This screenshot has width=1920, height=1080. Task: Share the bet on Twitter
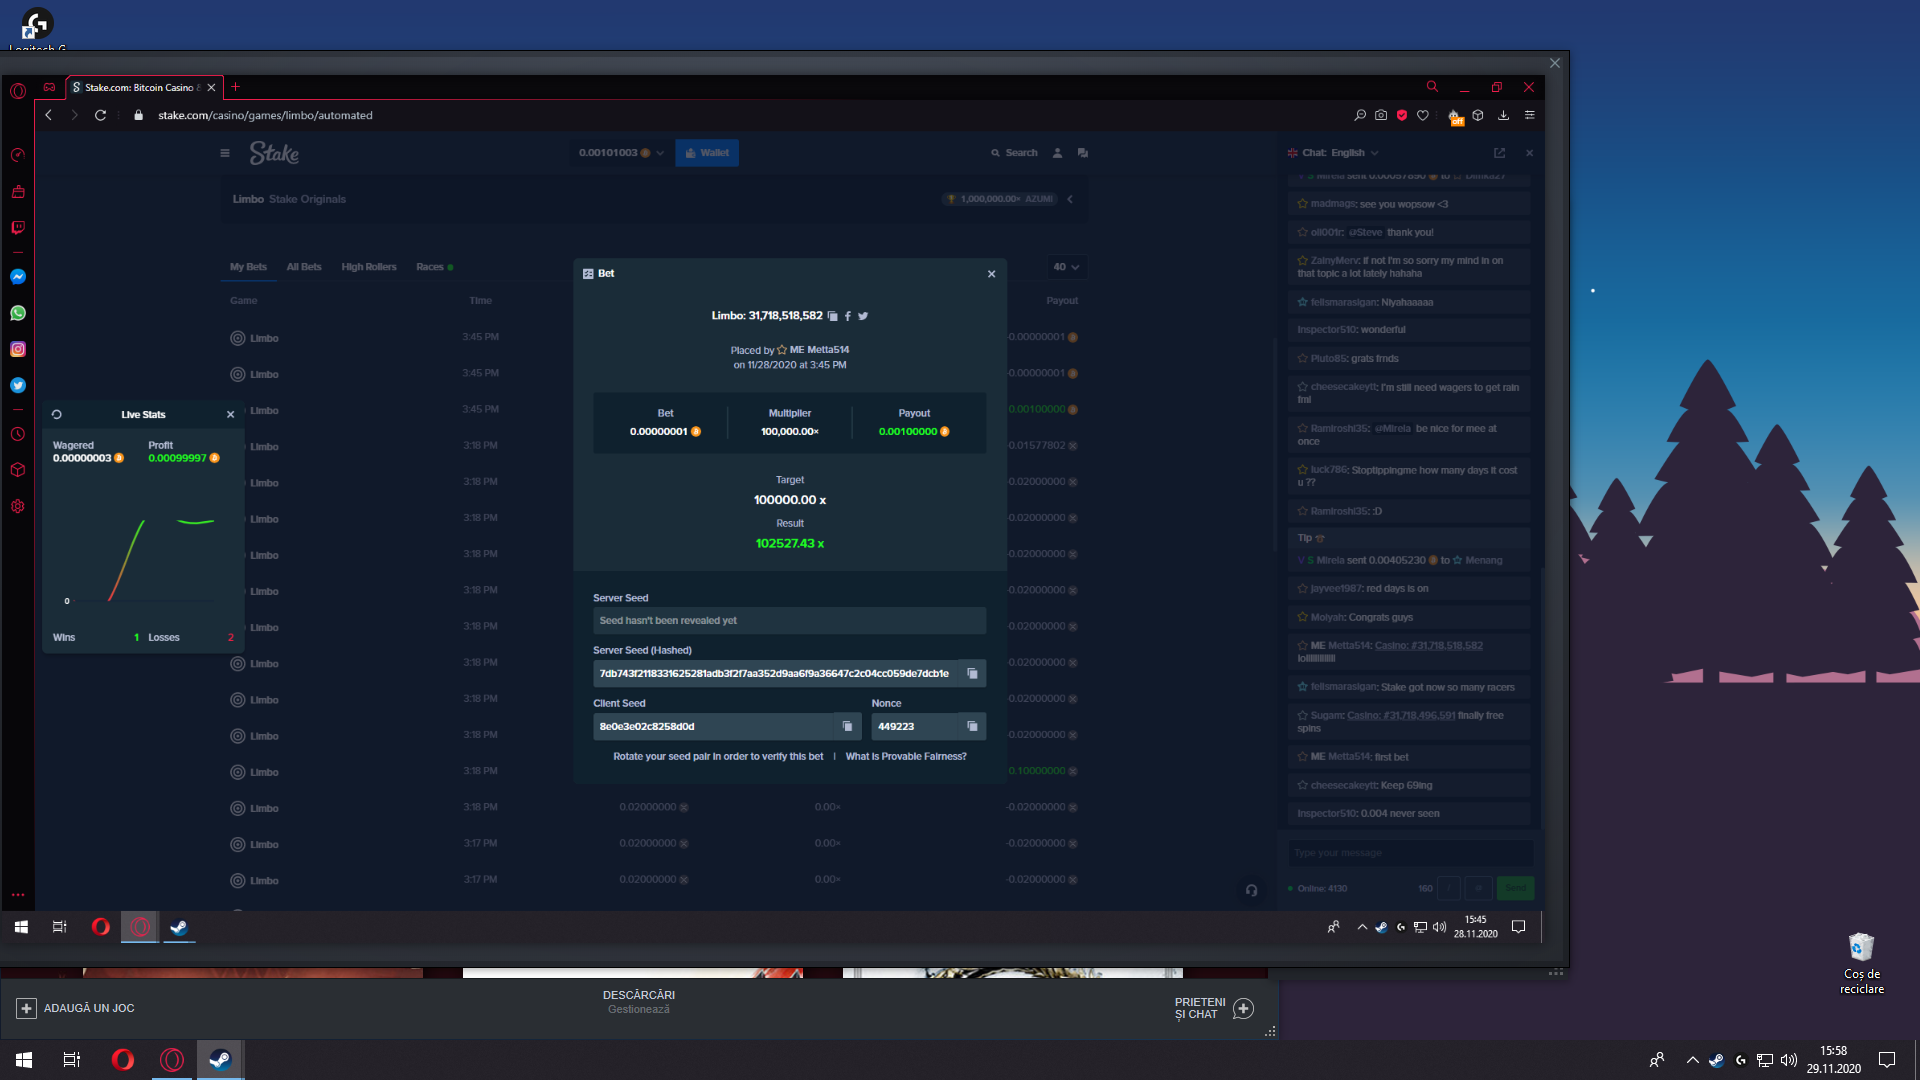tap(863, 316)
